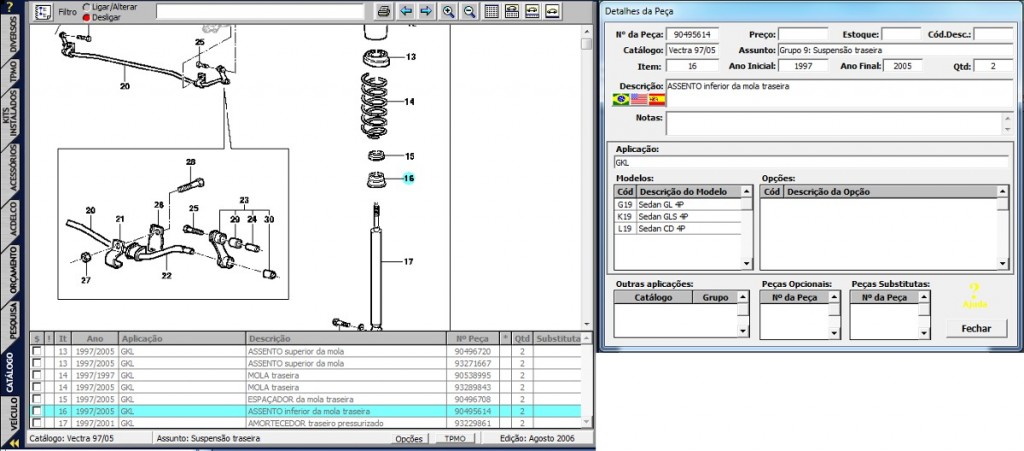
Task: Check the box for ESPAÇADOR da mola traseira
Action: 37,399
